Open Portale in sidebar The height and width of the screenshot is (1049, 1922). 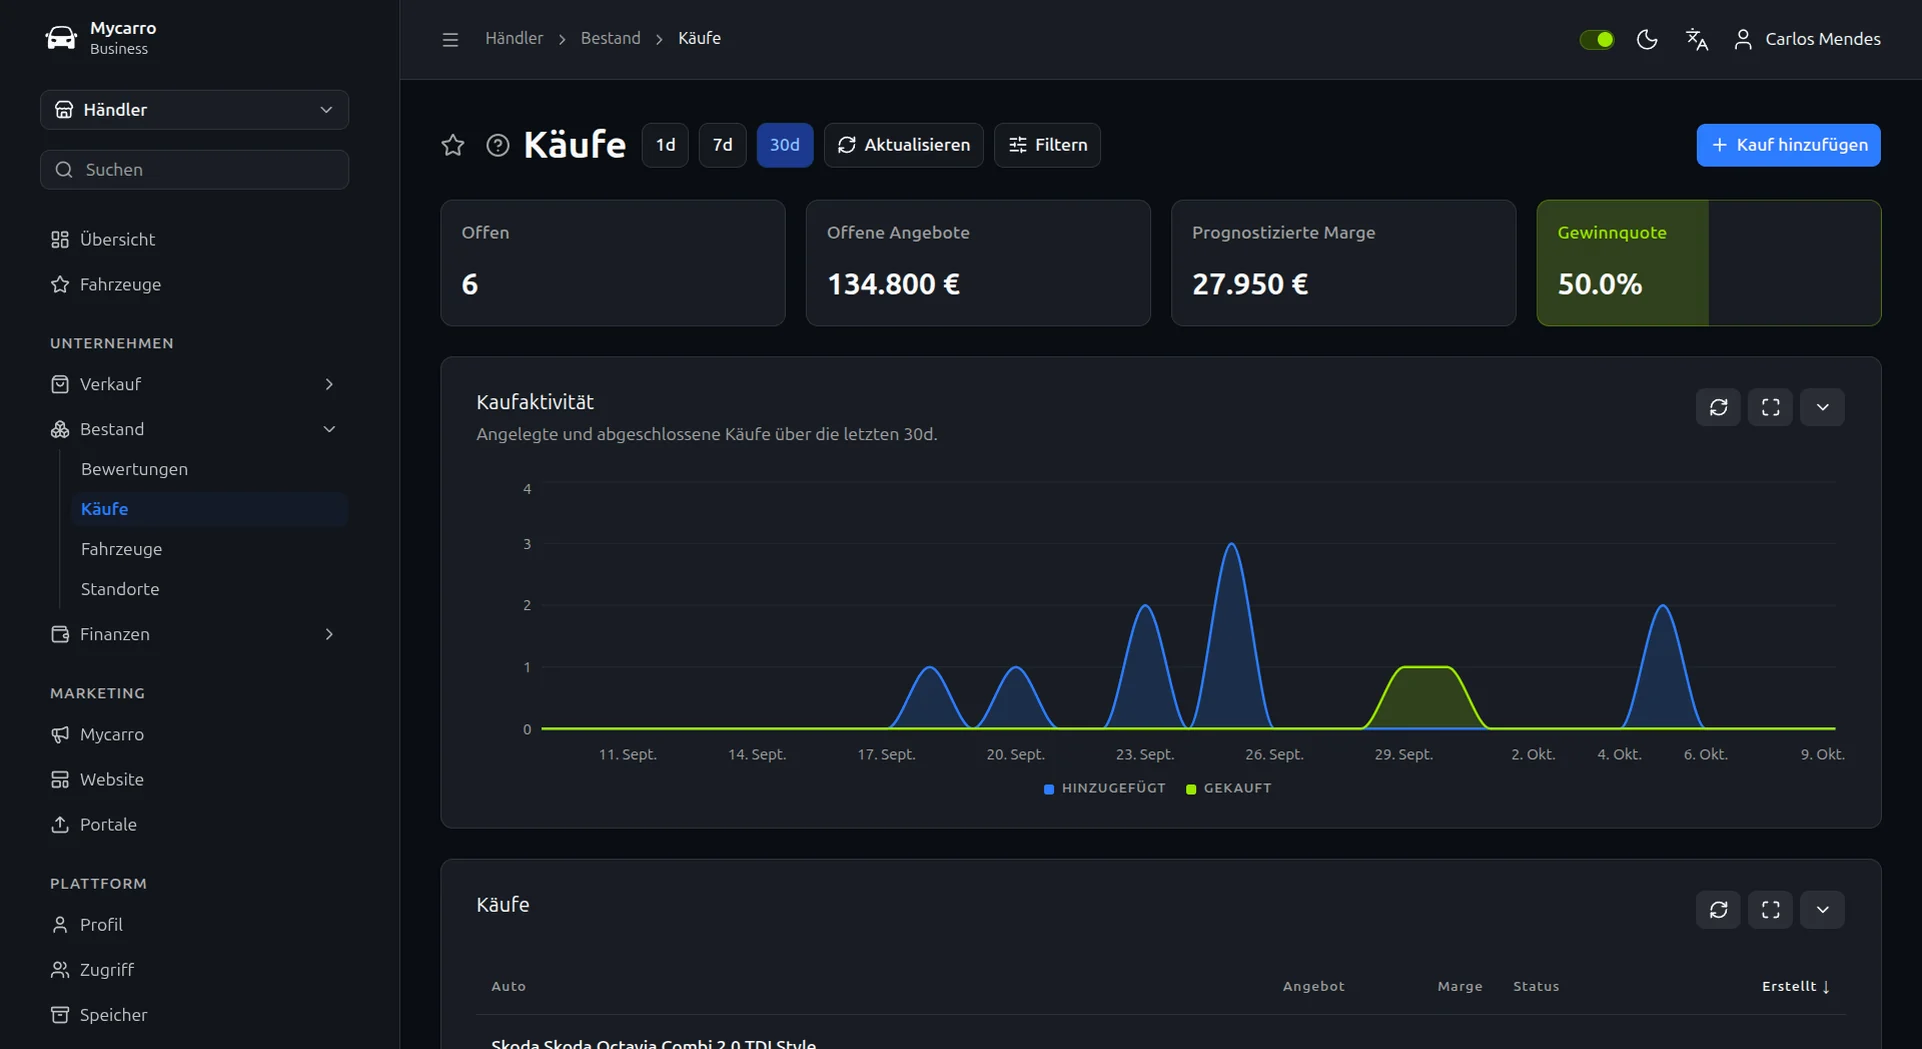(194, 824)
